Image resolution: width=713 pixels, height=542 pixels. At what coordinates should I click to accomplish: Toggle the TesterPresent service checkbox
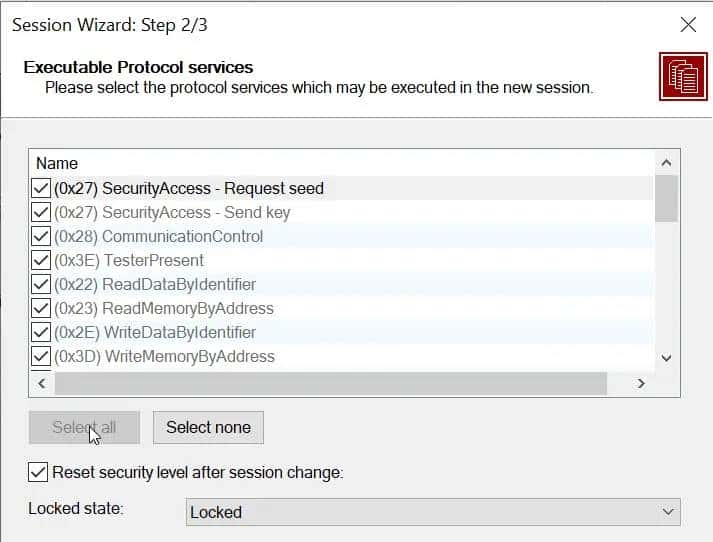coord(41,260)
